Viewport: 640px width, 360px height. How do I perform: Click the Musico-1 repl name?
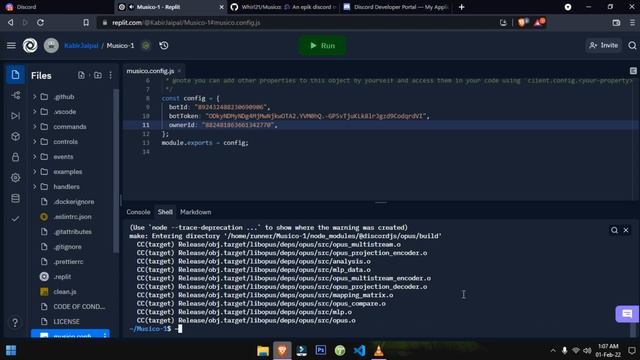tap(120, 45)
